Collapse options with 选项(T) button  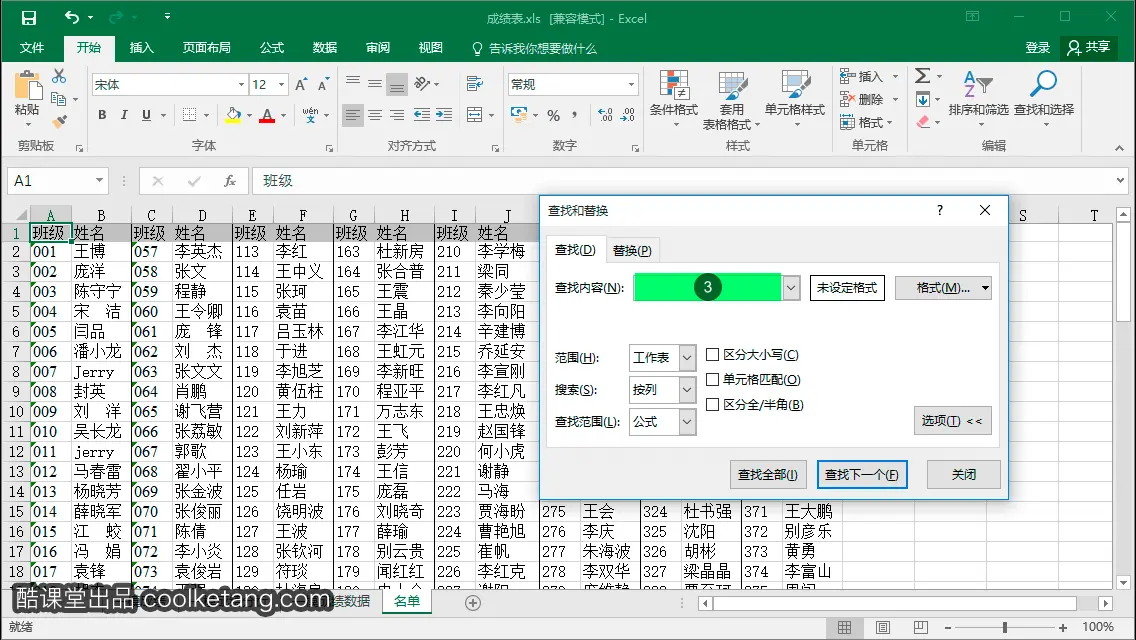tap(952, 421)
